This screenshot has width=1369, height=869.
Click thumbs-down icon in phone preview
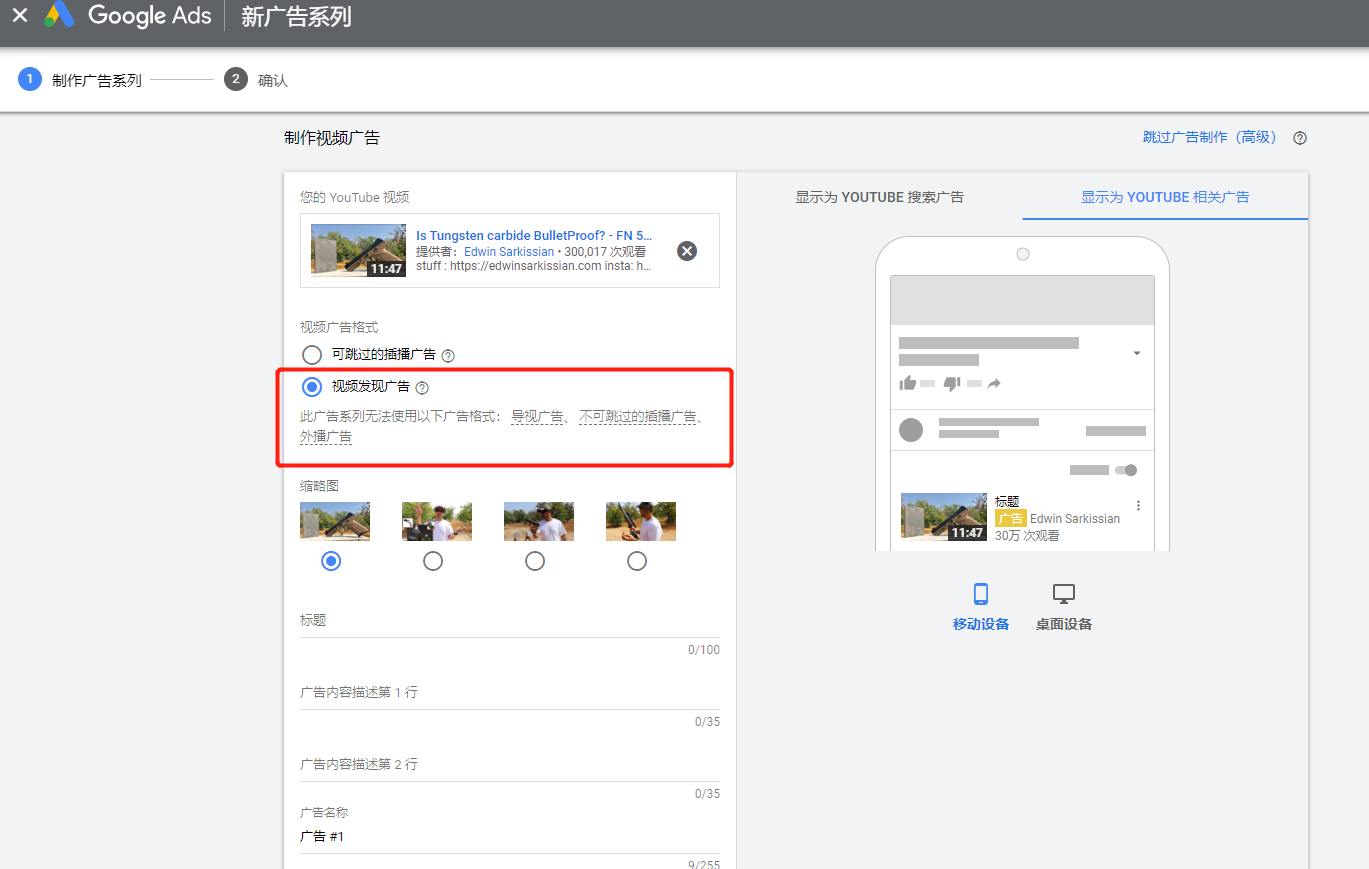coord(952,383)
